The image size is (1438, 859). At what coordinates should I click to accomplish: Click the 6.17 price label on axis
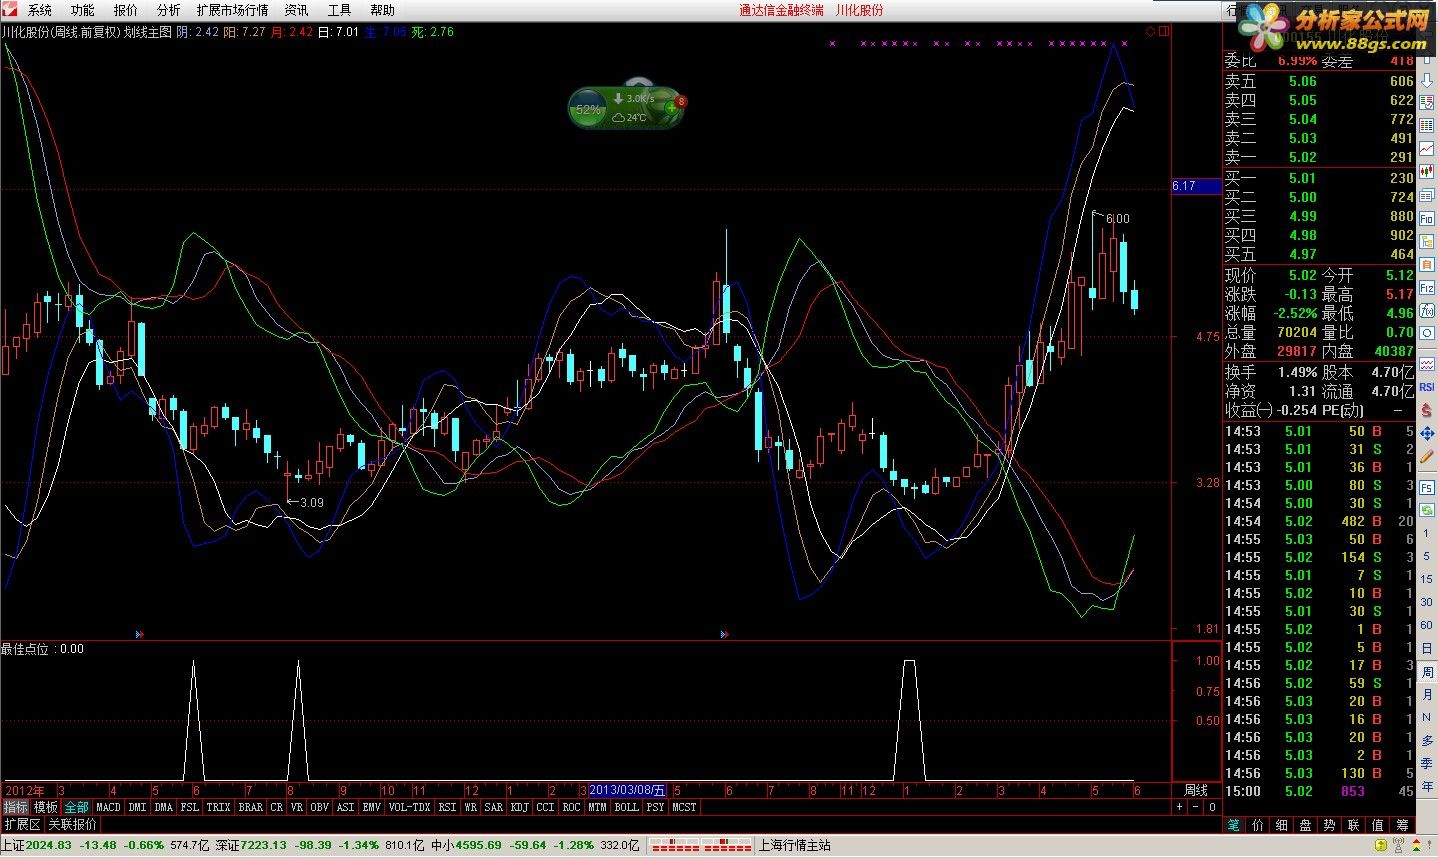(x=1196, y=186)
